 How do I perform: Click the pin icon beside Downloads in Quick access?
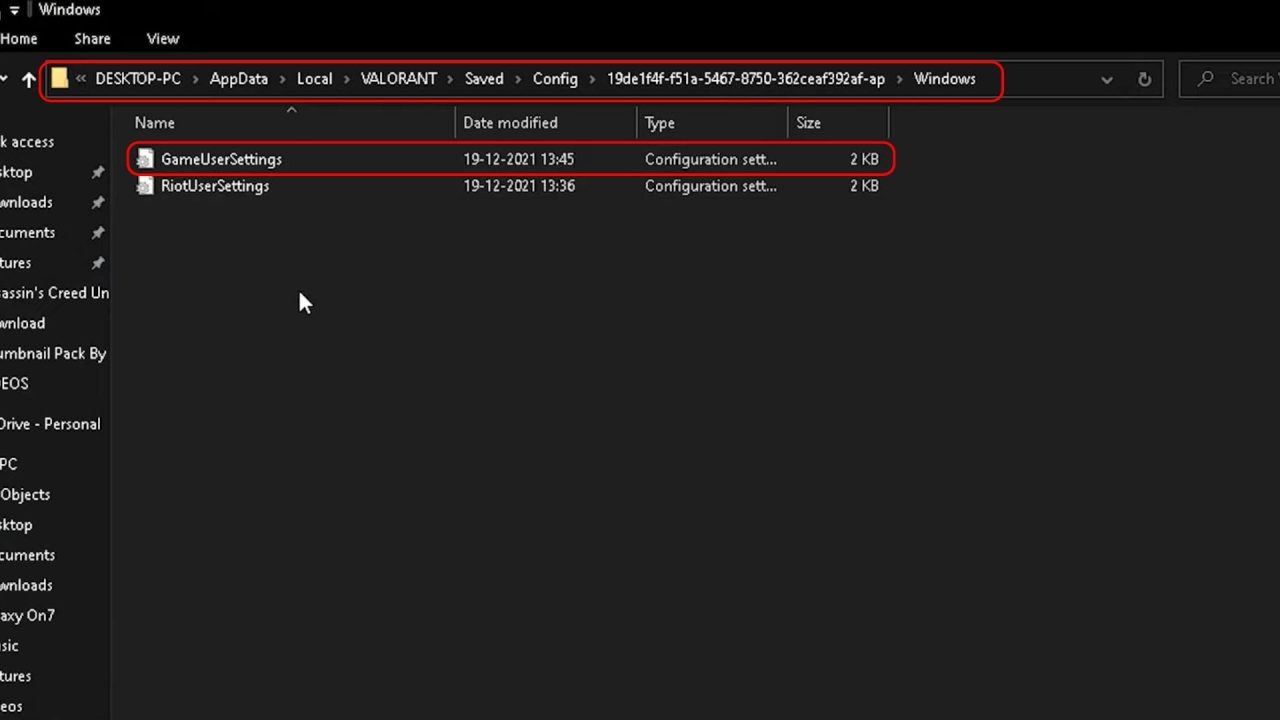pos(97,202)
